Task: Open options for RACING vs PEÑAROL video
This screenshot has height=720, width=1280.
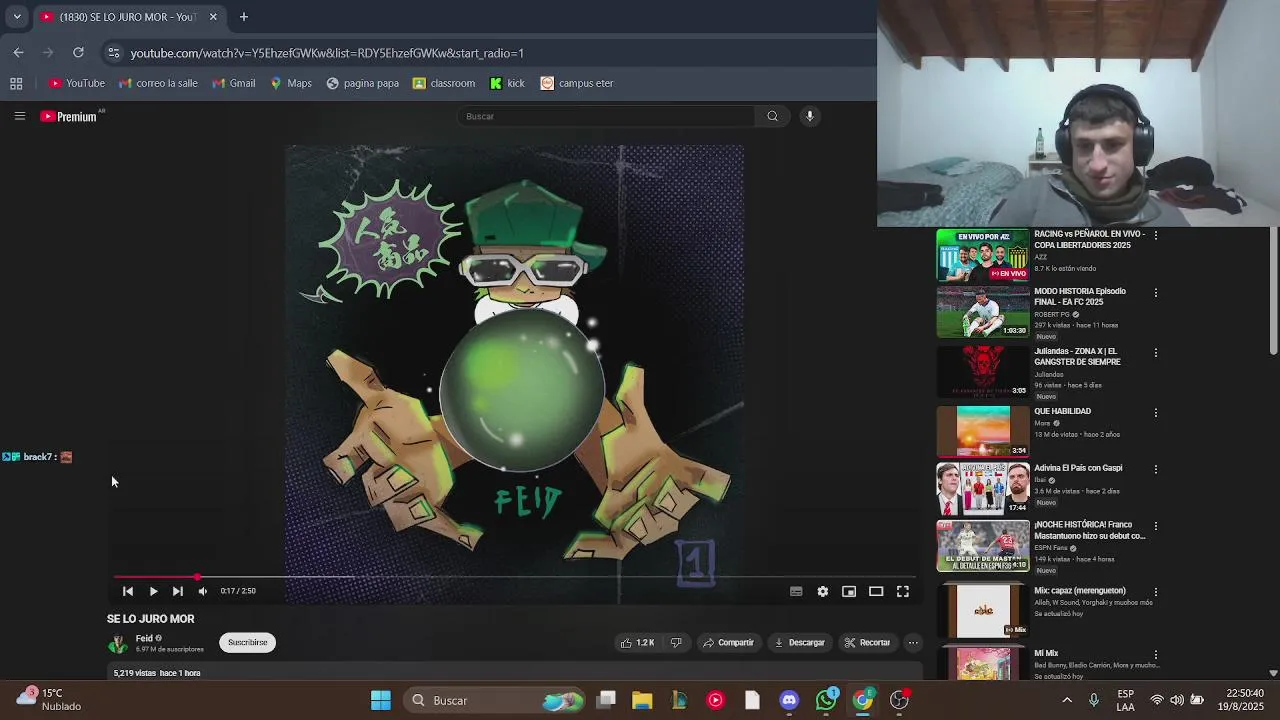Action: coord(1156,236)
